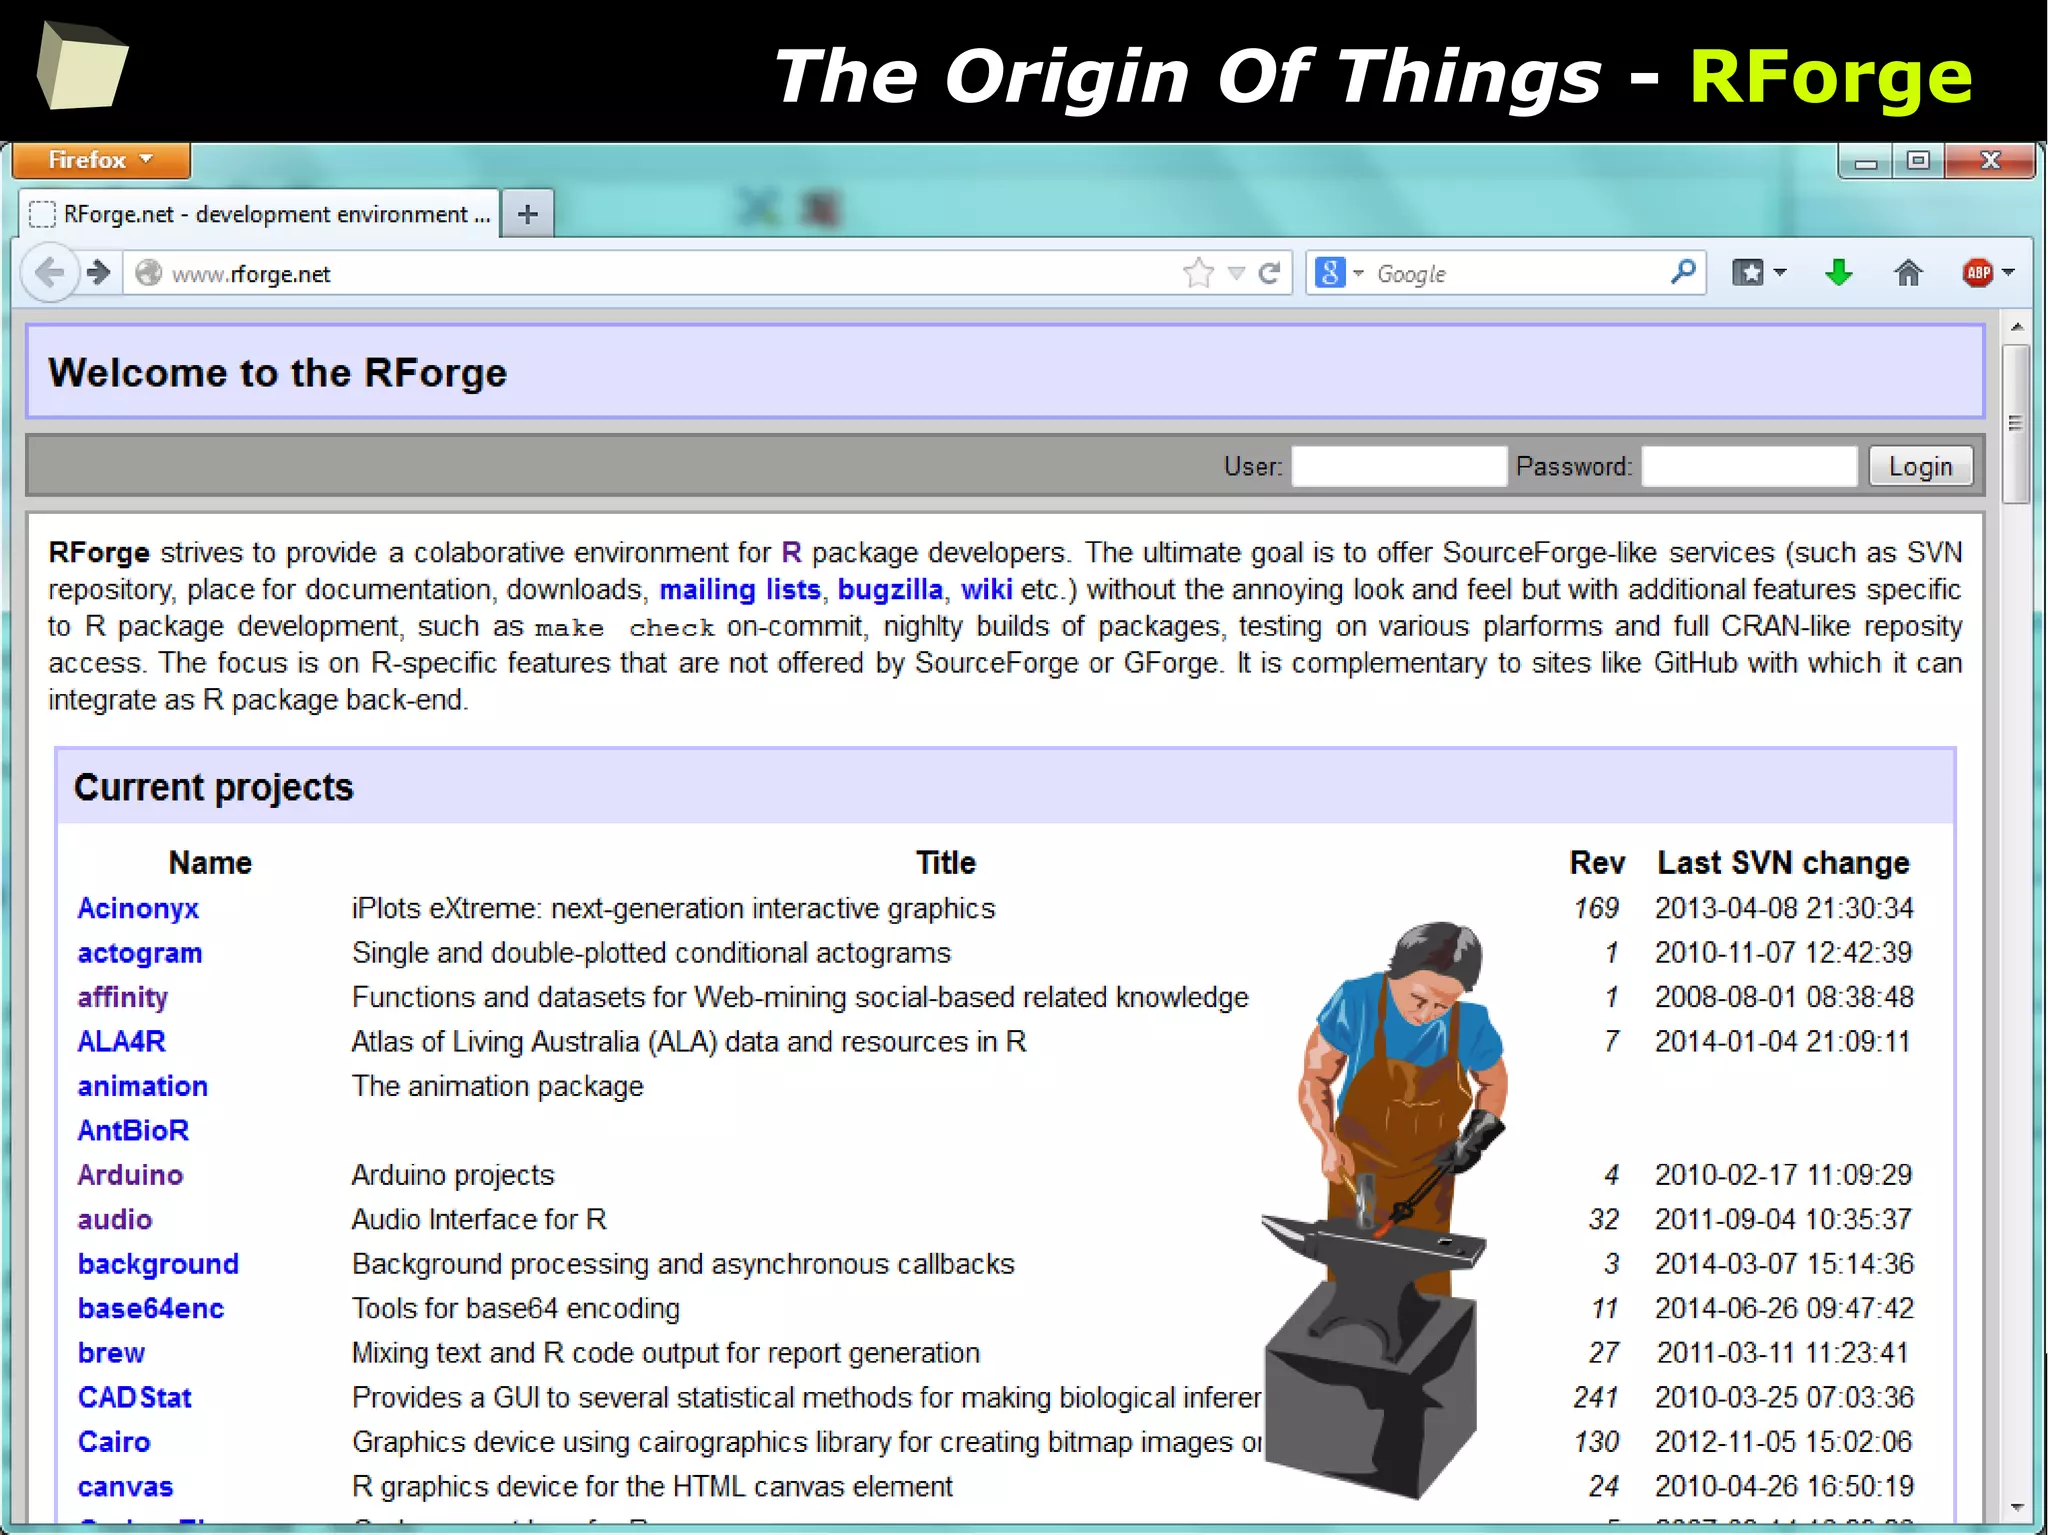Open the AntBioR project link

[133, 1130]
